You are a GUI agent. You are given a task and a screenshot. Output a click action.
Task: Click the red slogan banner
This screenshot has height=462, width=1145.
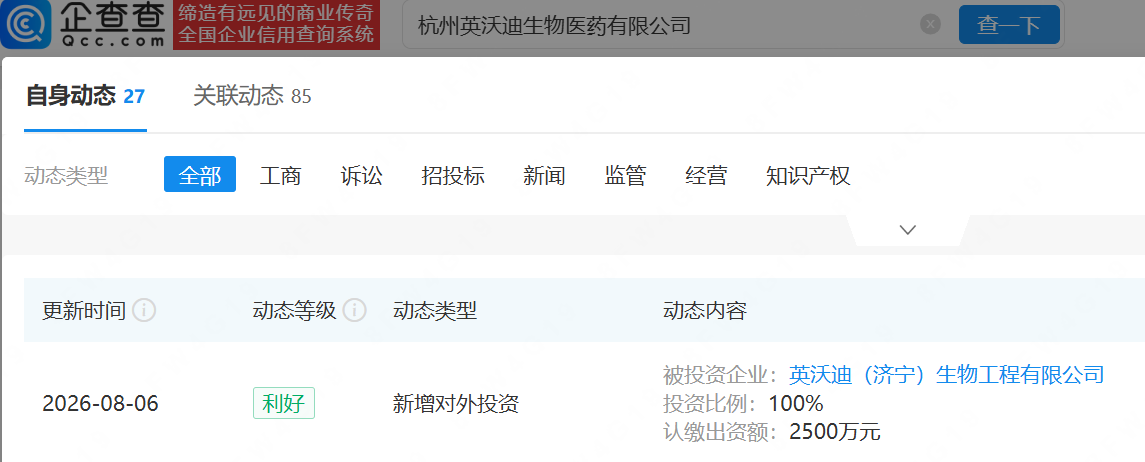click(277, 24)
